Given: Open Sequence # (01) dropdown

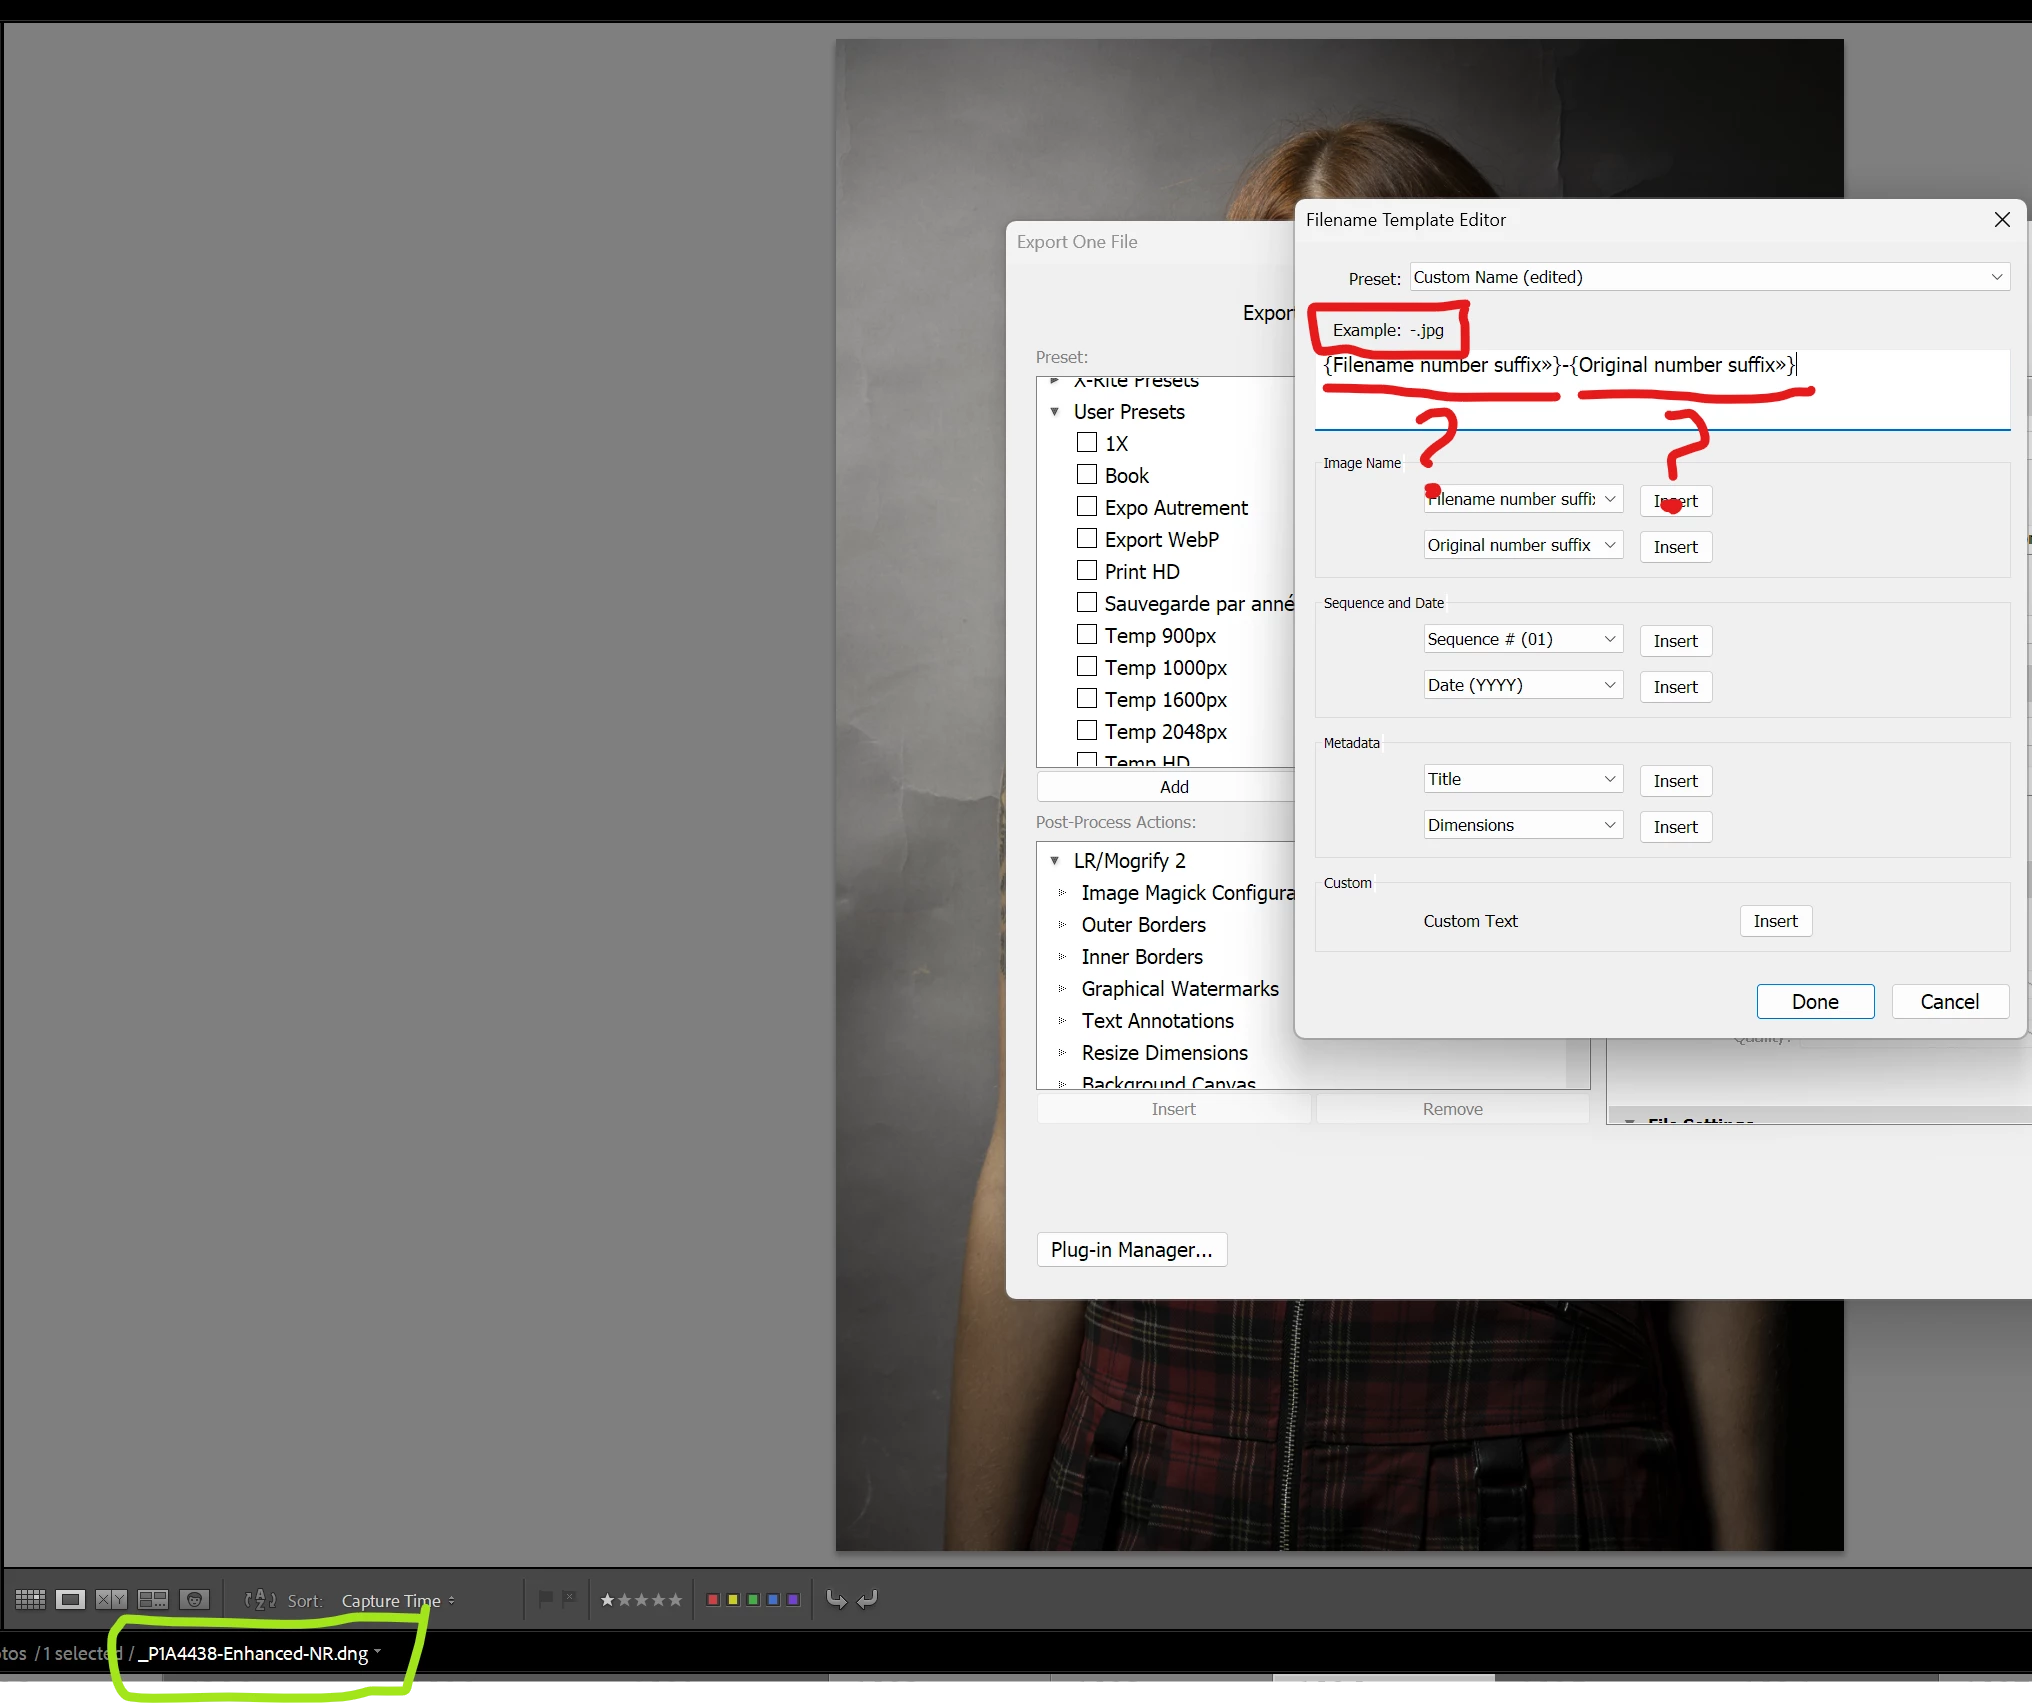Looking at the screenshot, I should [x=1522, y=639].
